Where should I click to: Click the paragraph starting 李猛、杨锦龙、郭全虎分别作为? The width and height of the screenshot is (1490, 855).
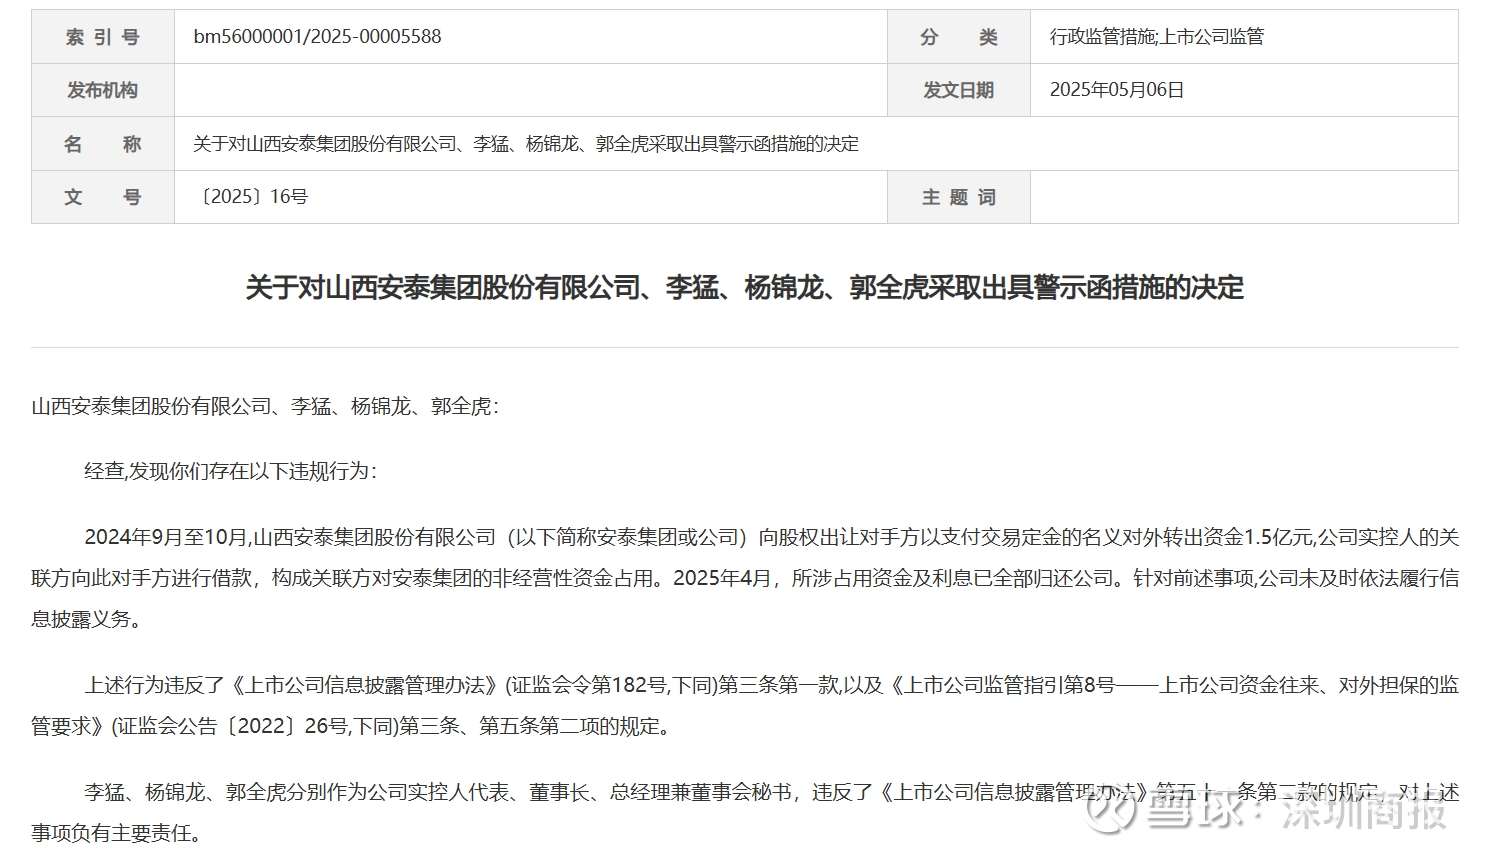point(745,813)
